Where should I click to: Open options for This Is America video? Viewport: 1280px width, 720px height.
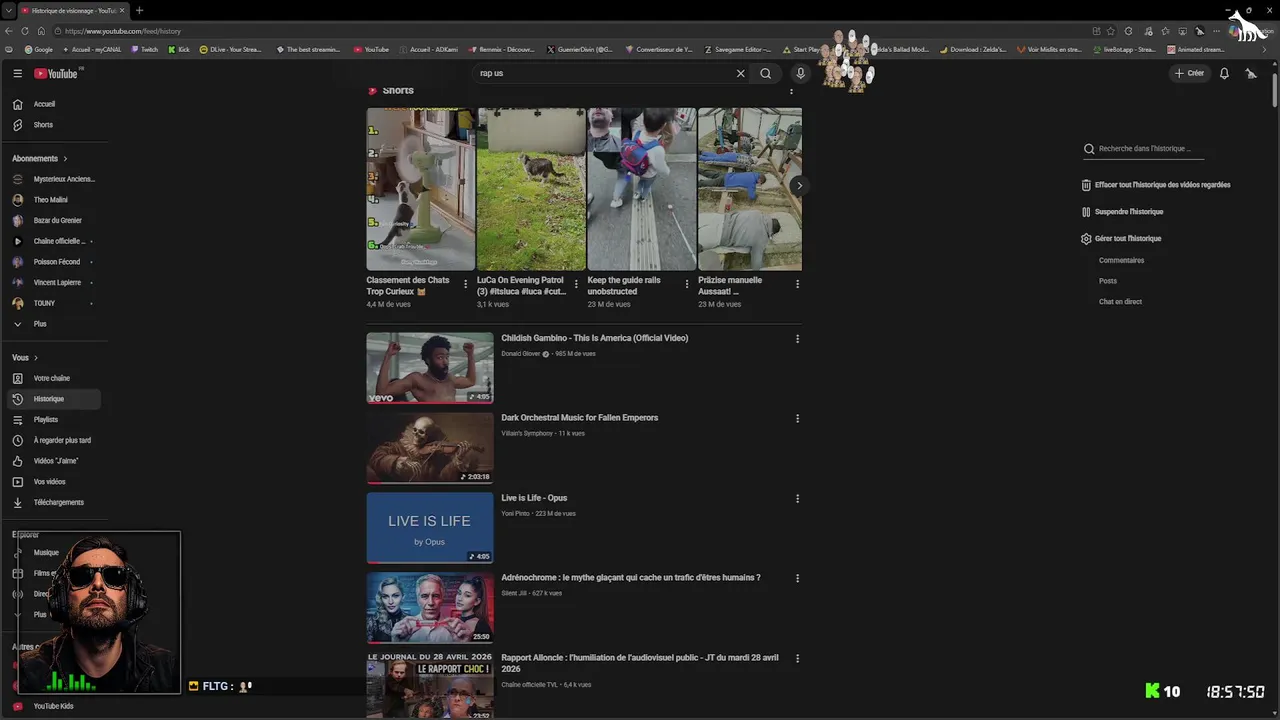click(x=797, y=339)
